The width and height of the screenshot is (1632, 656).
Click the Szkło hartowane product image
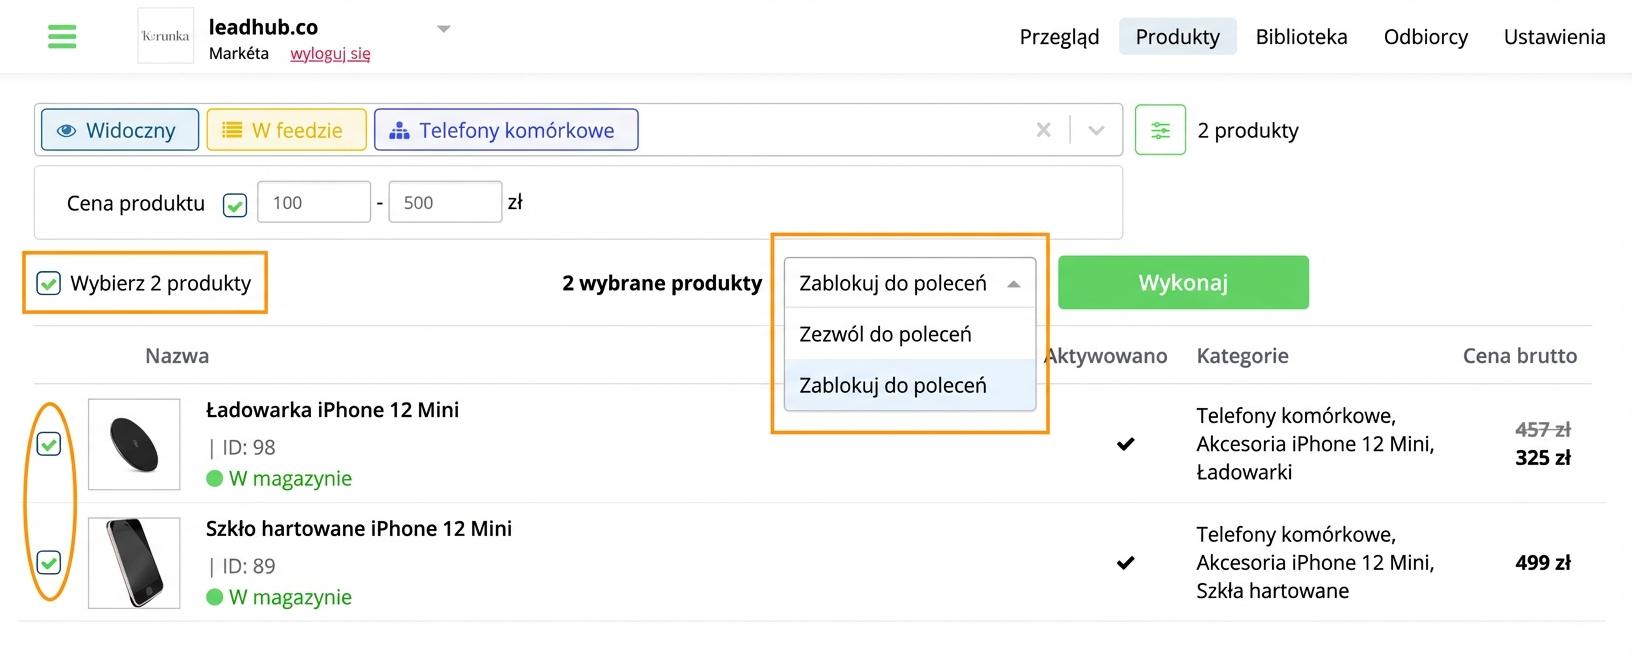(134, 563)
